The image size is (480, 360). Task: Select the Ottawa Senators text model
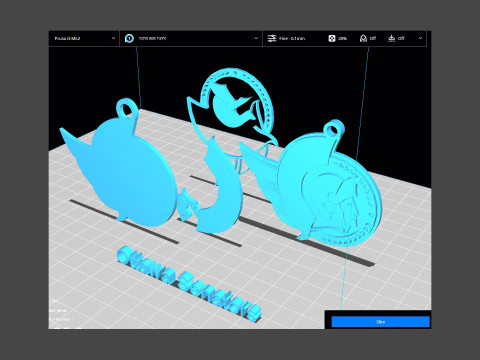point(189,284)
